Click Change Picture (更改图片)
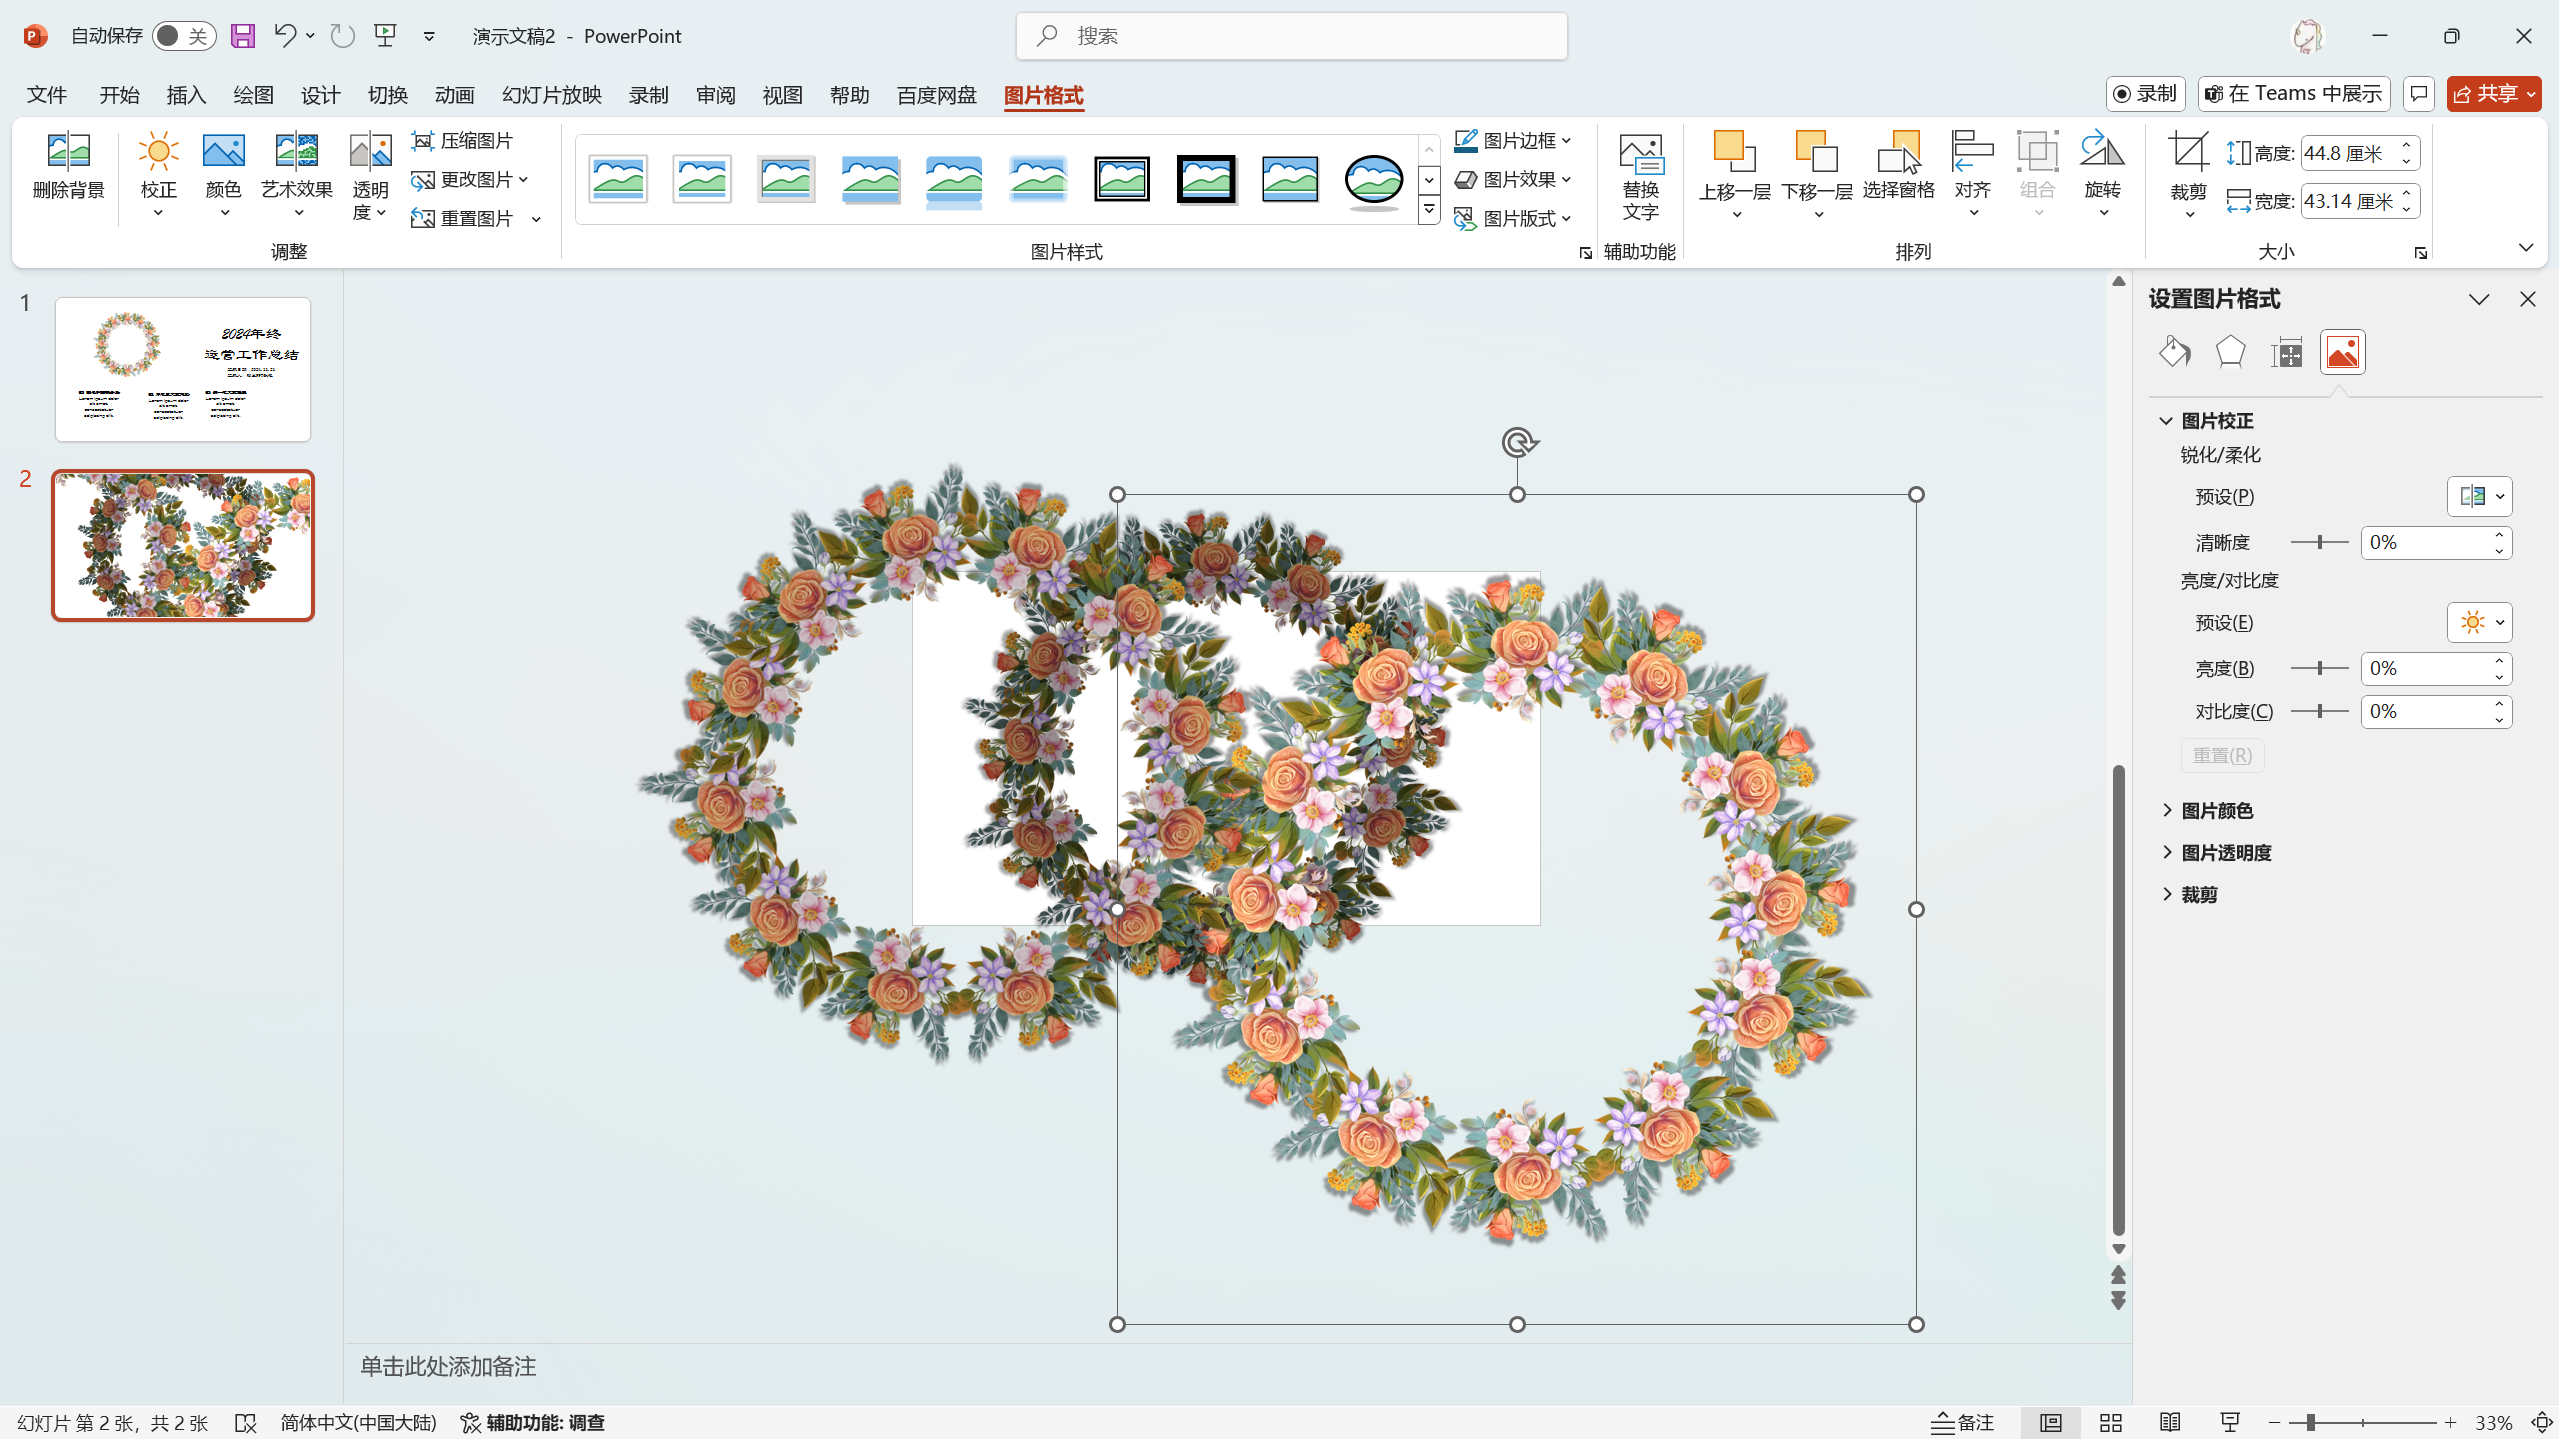Viewport: 2559px width, 1440px height. [470, 180]
